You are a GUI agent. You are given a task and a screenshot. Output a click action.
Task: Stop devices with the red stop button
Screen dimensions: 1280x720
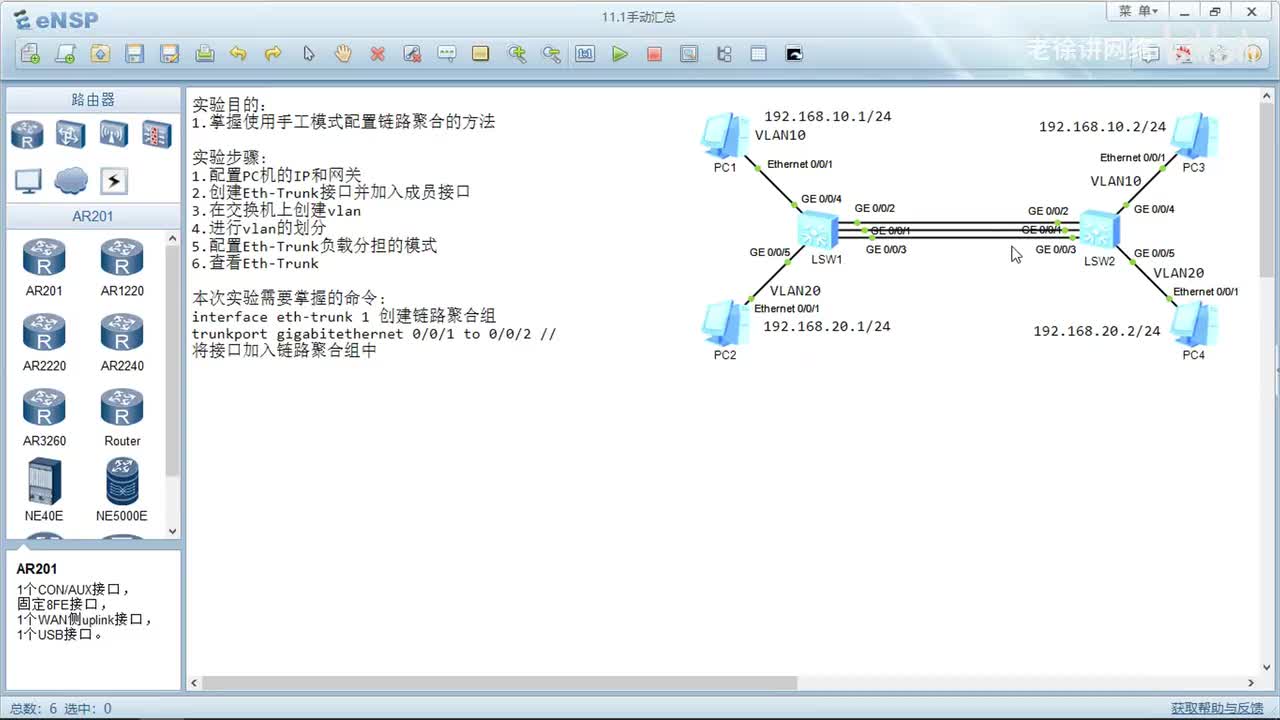(x=654, y=54)
